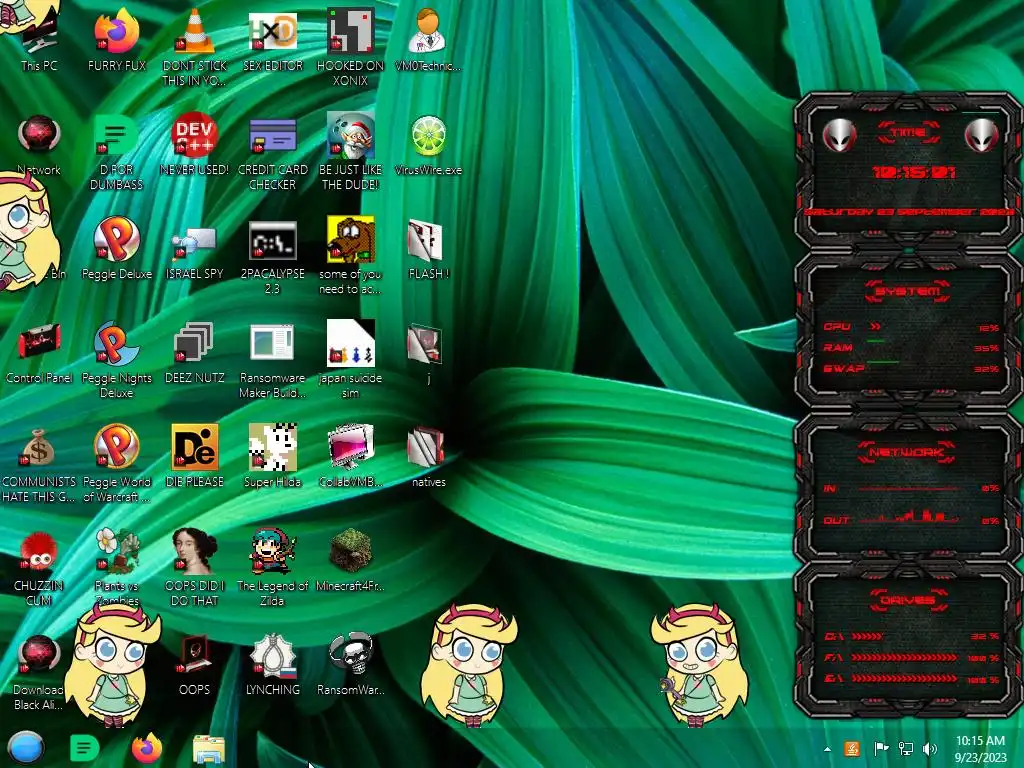
Task: Launch Firefox from the taskbar
Action: (146, 748)
